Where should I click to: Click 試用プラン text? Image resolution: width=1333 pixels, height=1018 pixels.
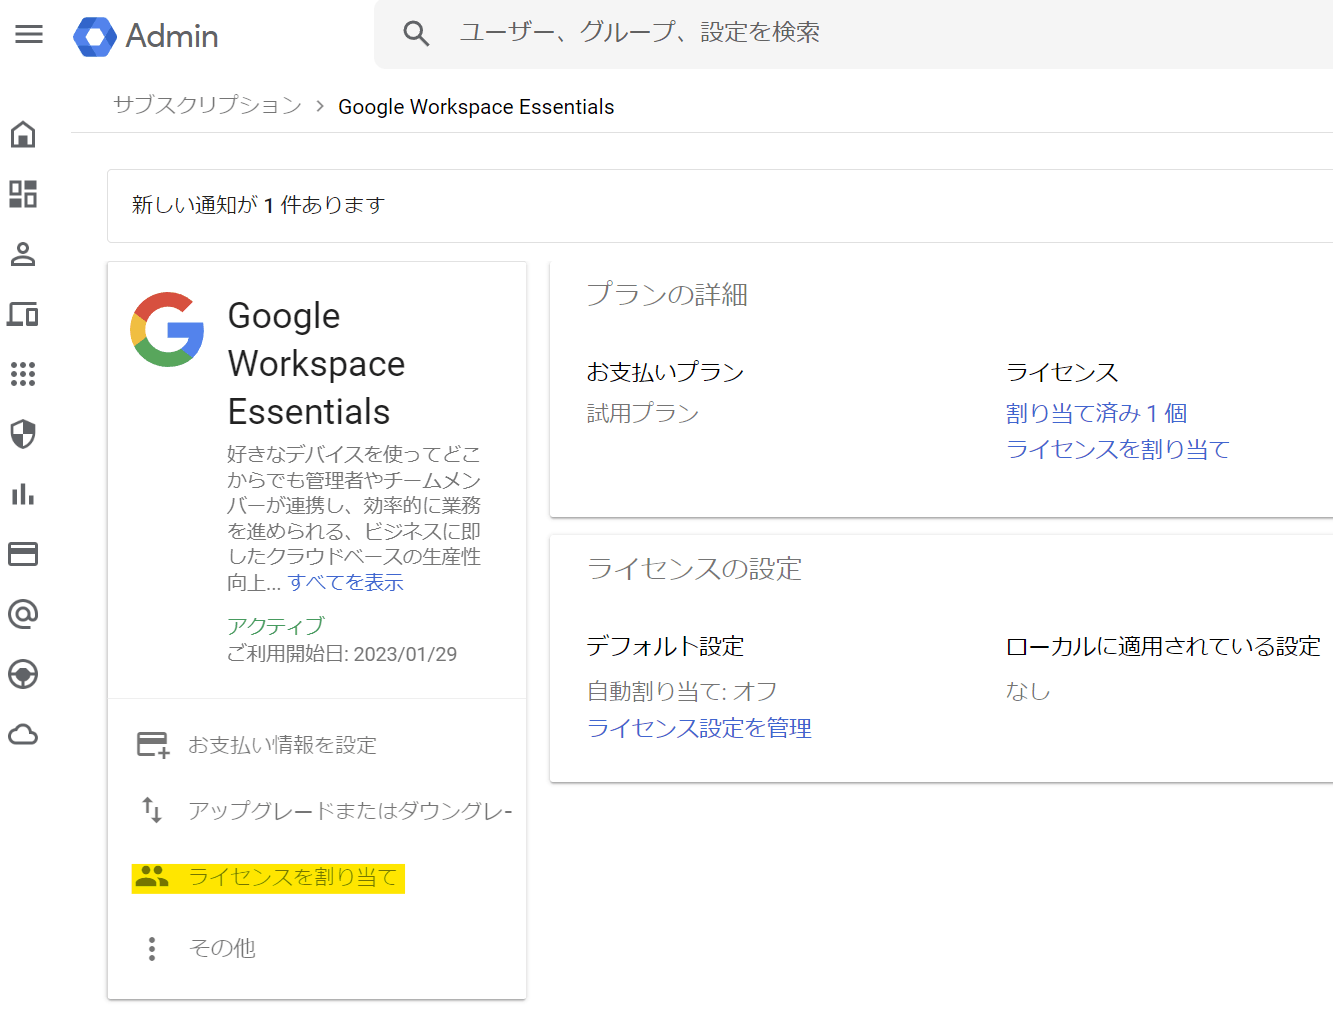point(643,413)
